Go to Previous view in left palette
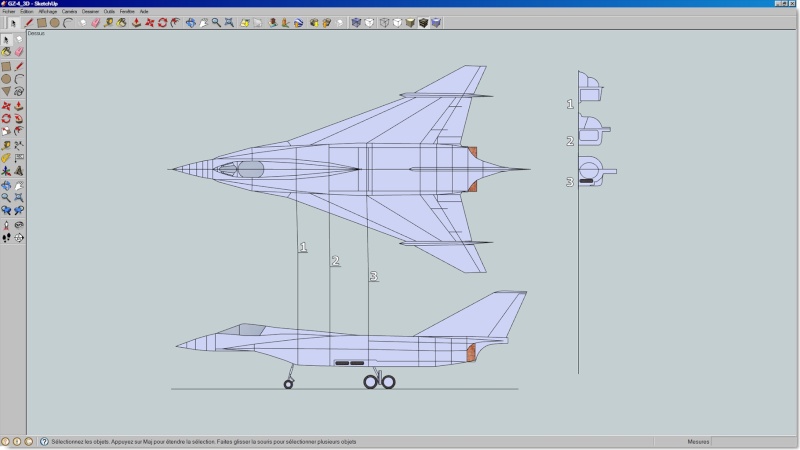This screenshot has width=800, height=450. [x=6, y=210]
